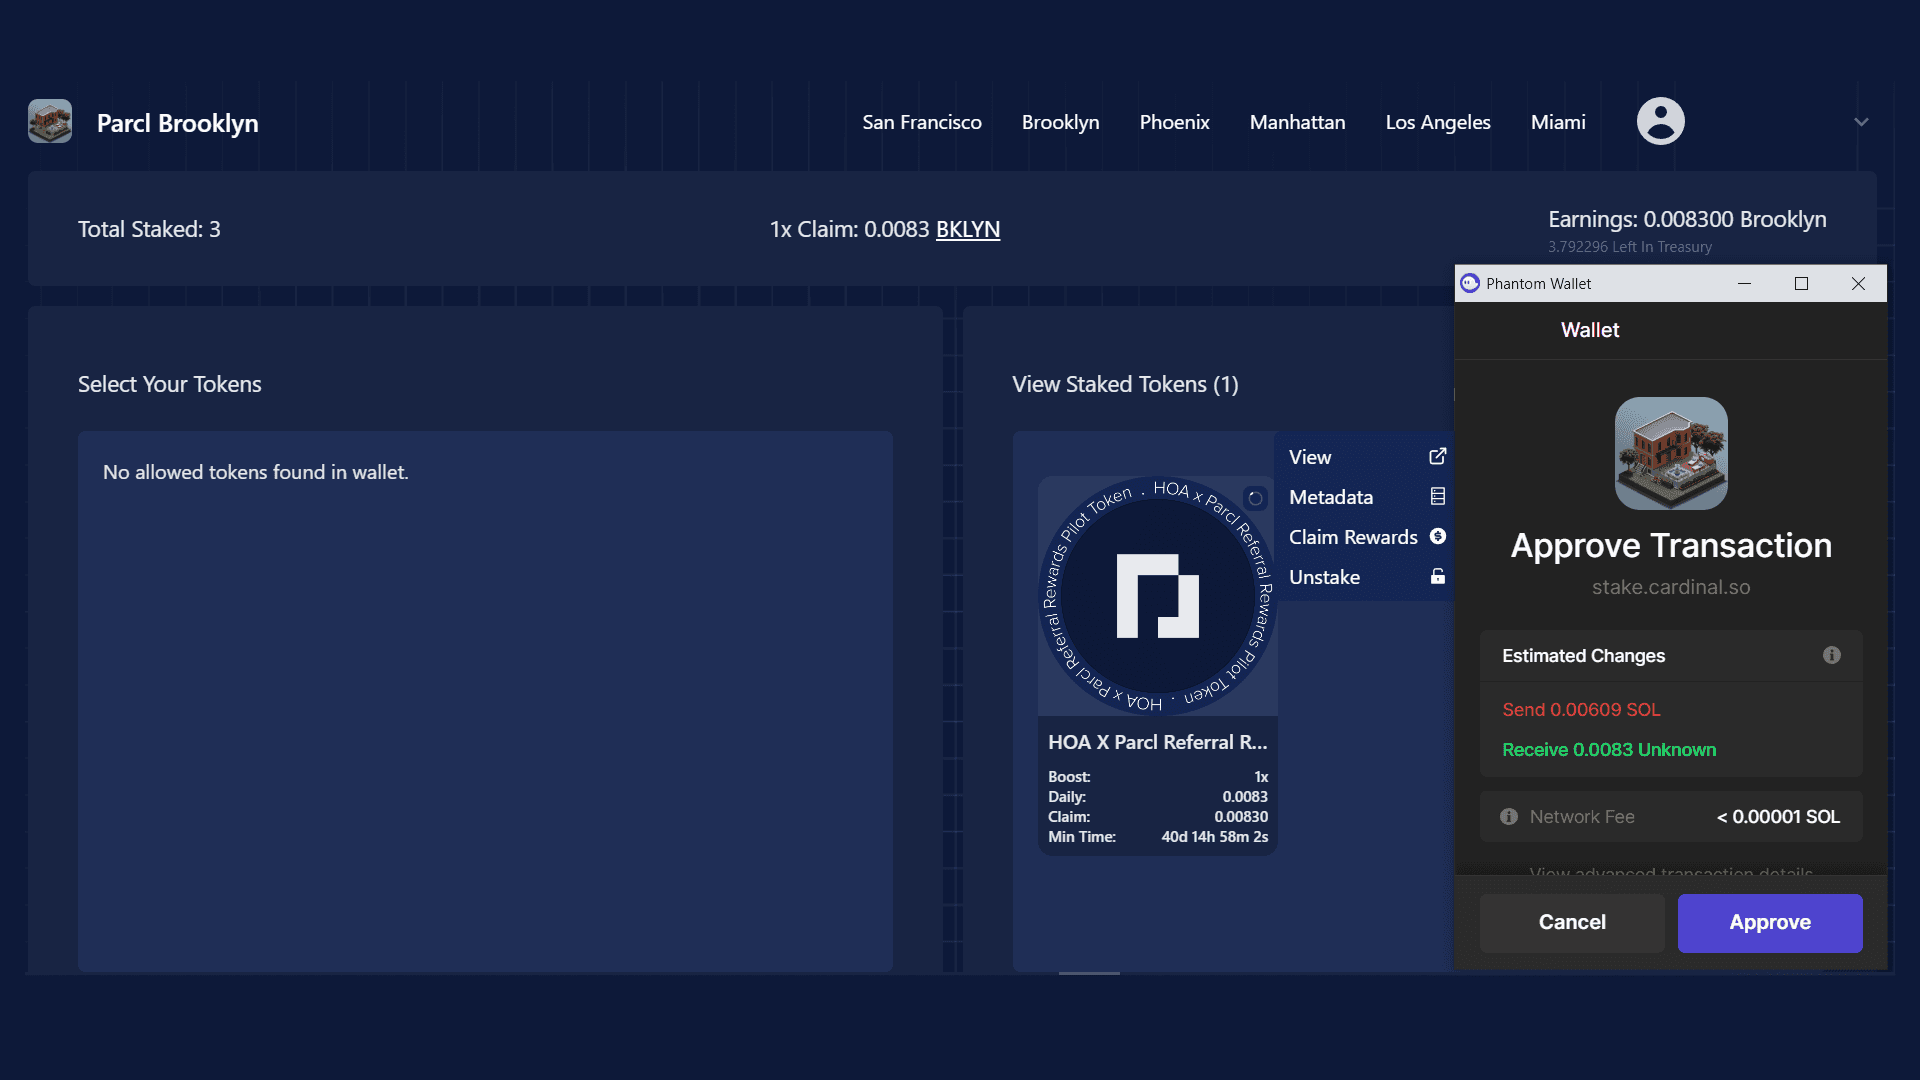Select Claim Rewards from the token menu
Screen dimensions: 1920x1080
[1352, 537]
